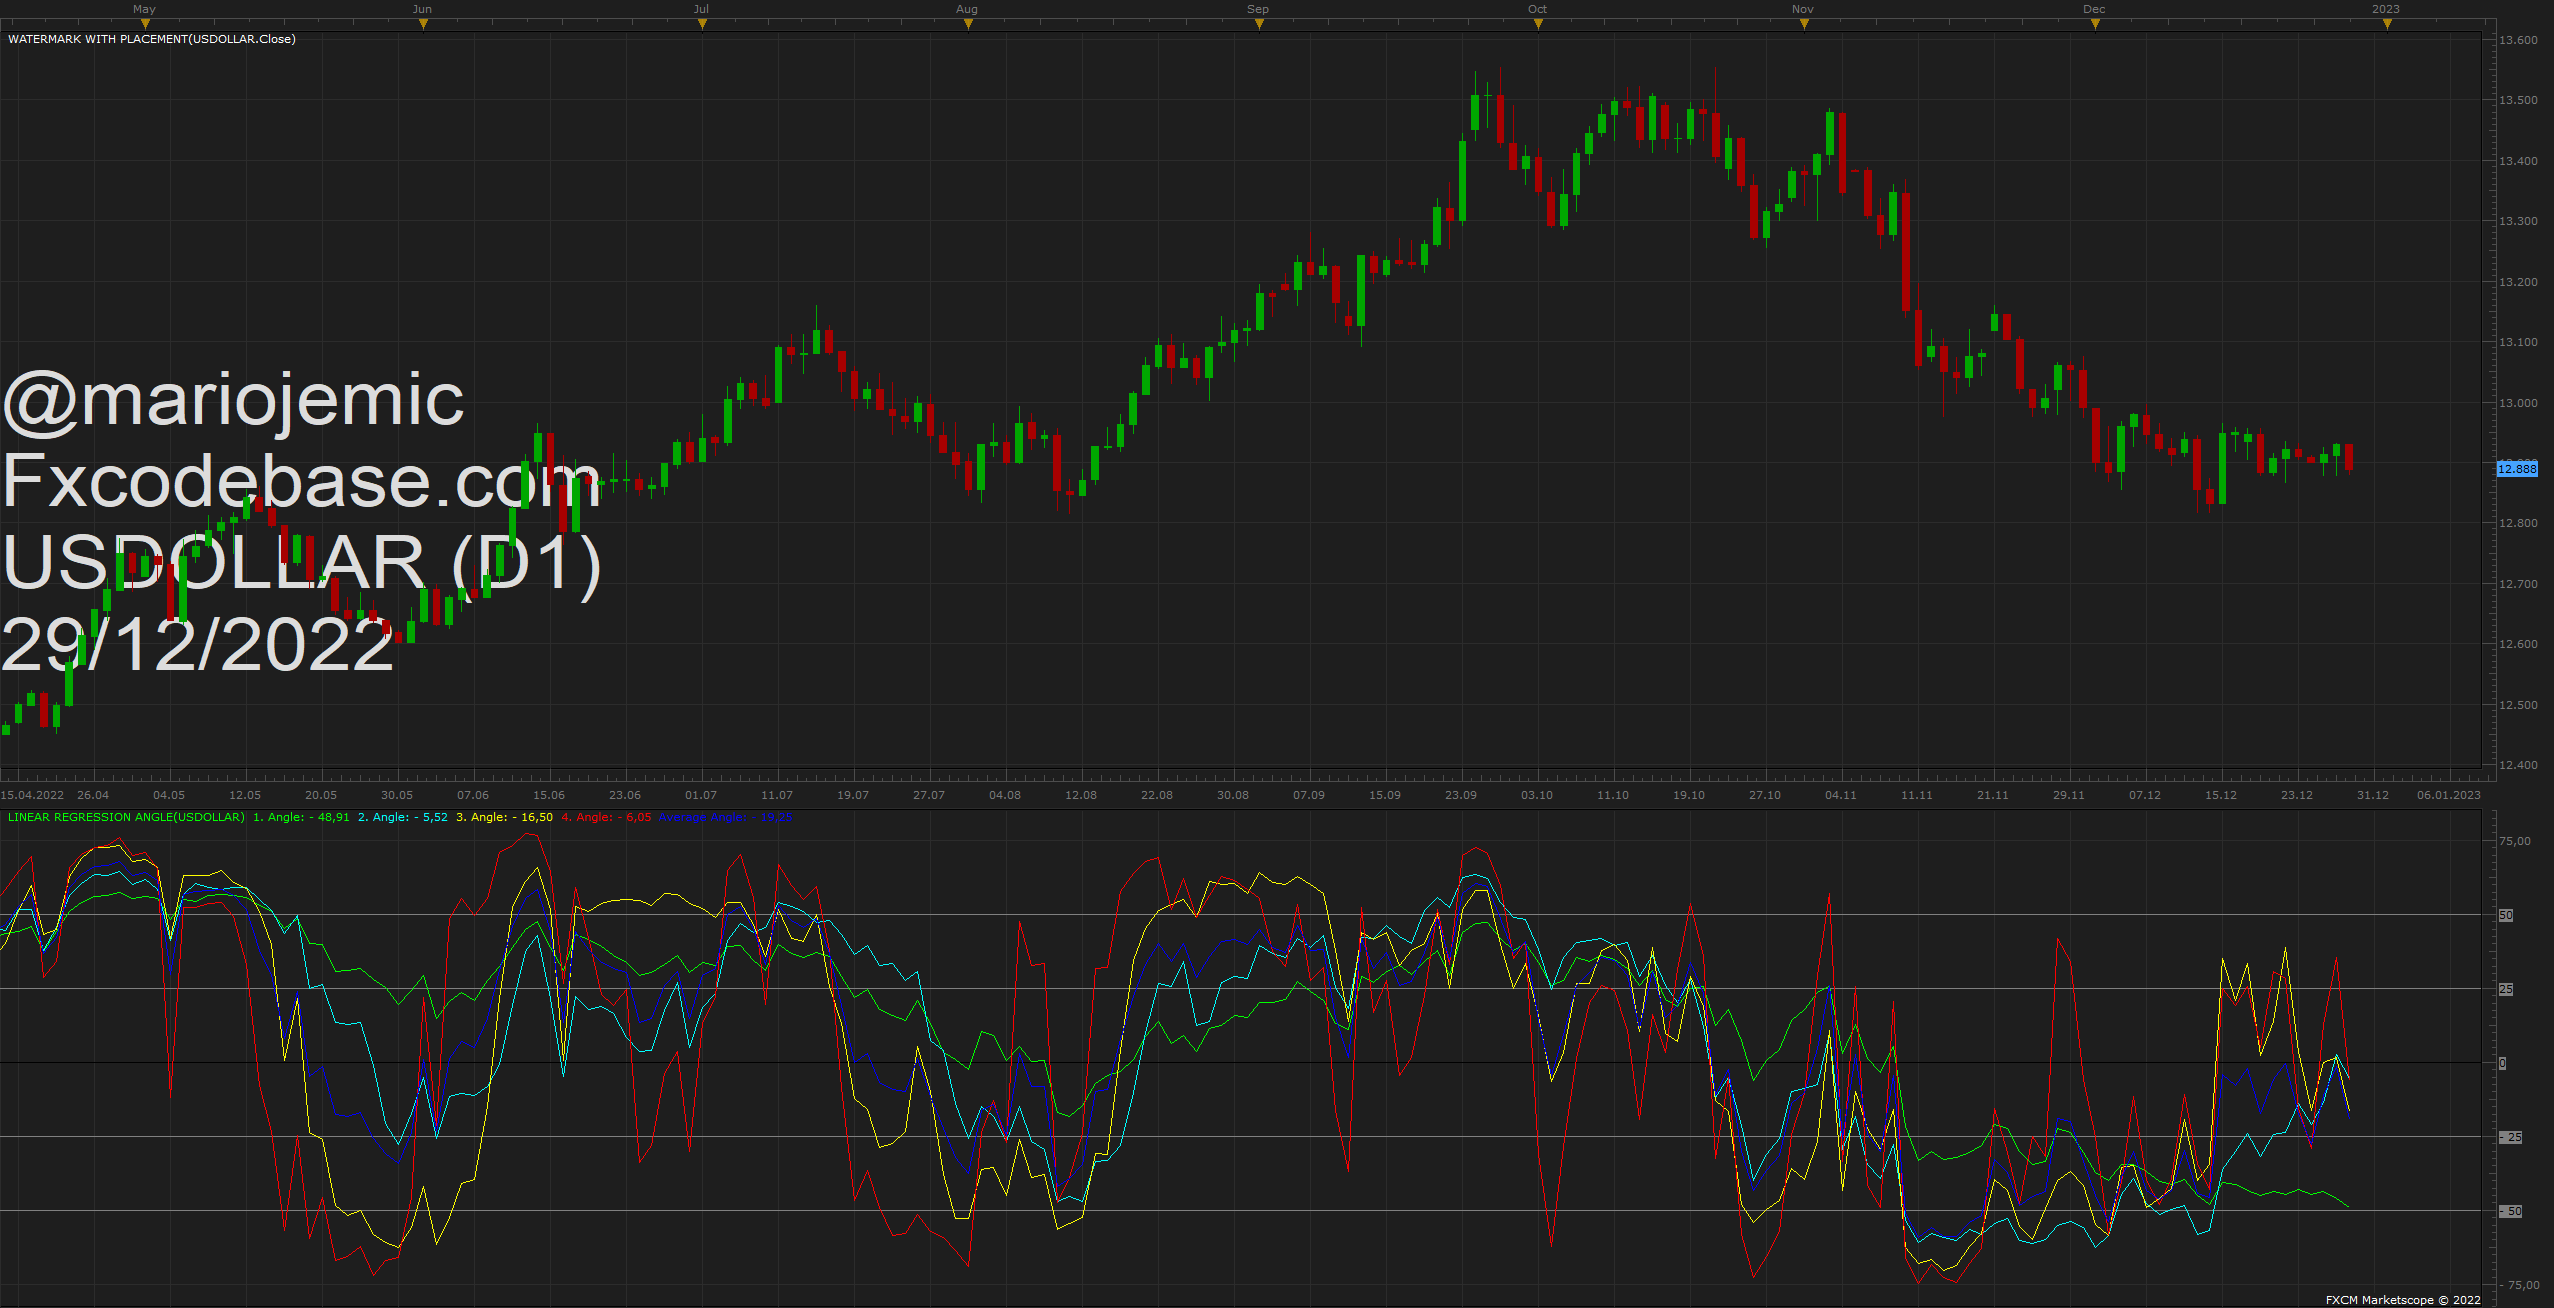Click the 50 level label in indicator pane
The height and width of the screenshot is (1308, 2554).
2506,915
